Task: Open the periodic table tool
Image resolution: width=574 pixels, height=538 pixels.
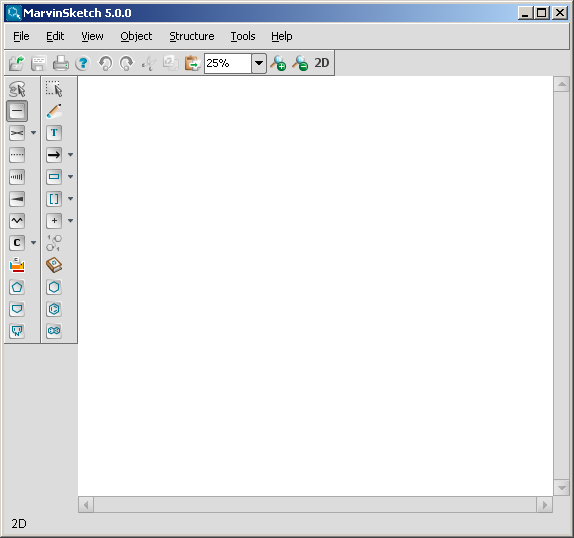Action: pos(17,265)
